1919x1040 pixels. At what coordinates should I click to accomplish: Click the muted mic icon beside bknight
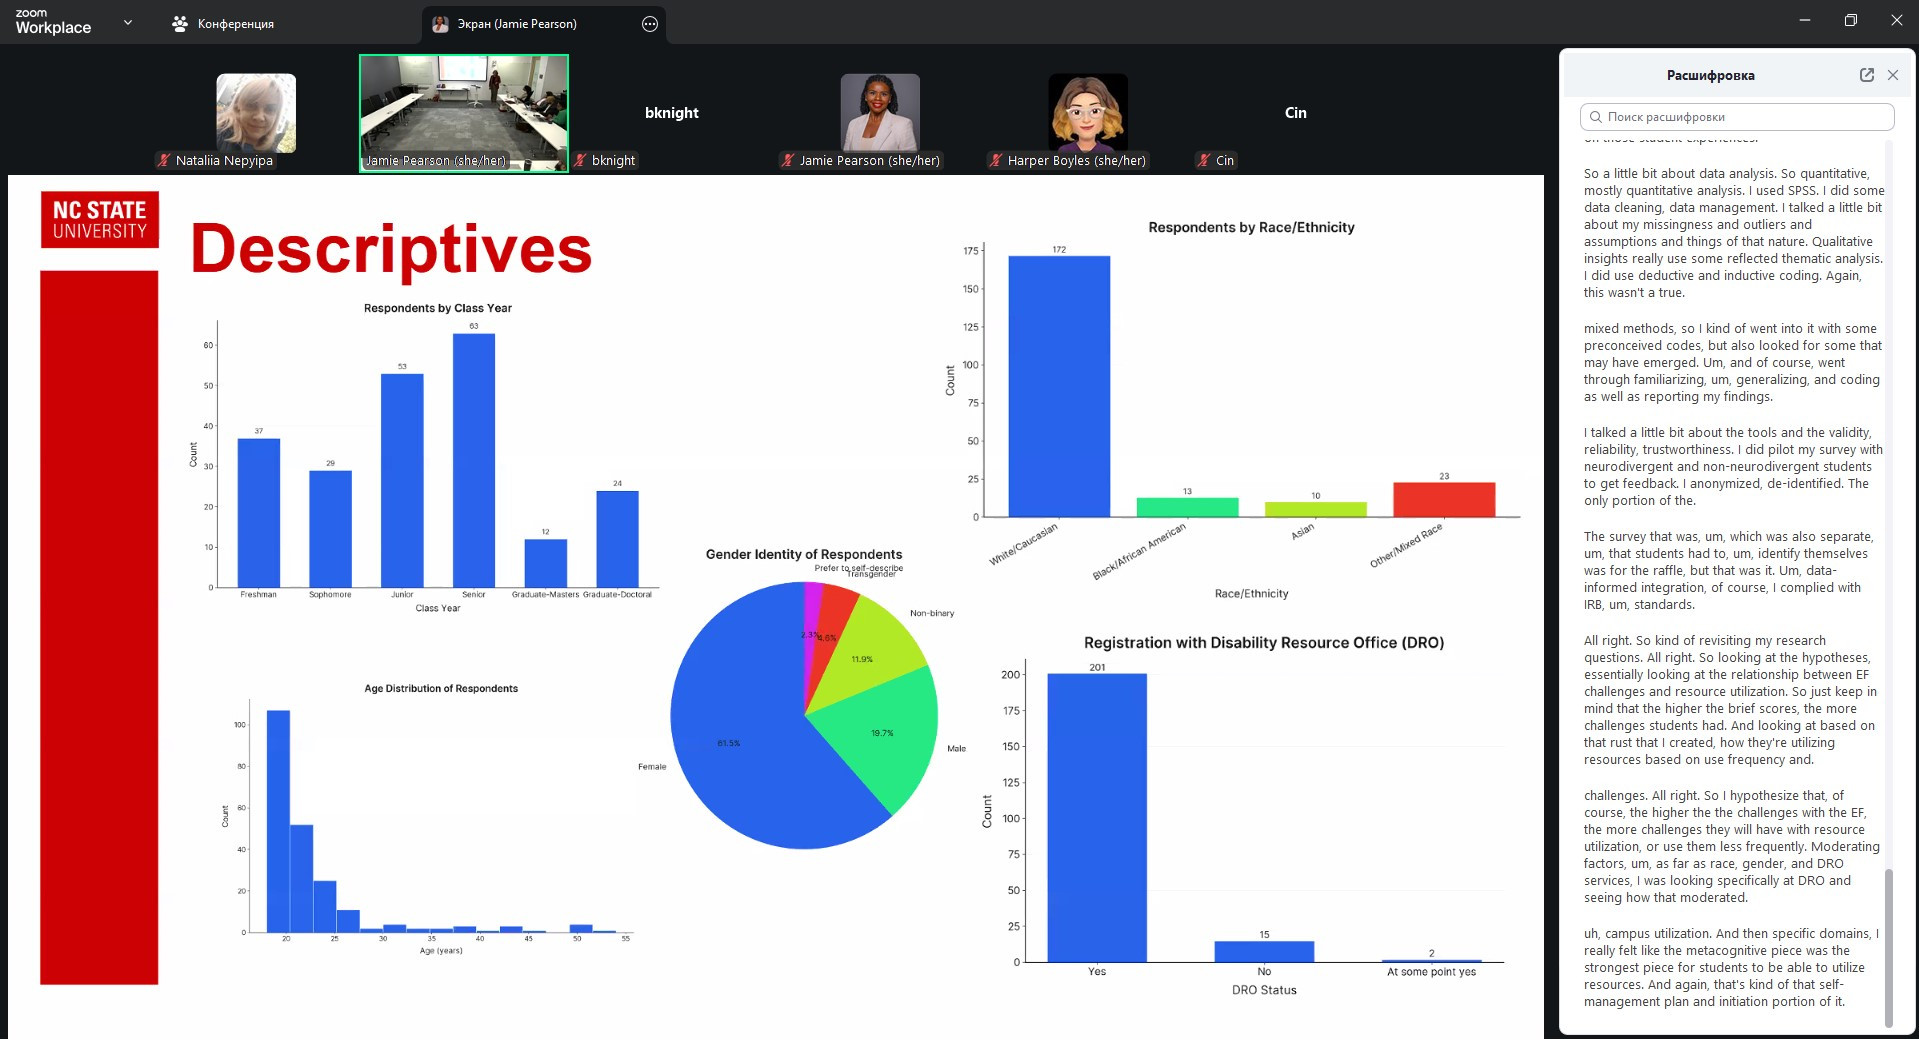(580, 161)
